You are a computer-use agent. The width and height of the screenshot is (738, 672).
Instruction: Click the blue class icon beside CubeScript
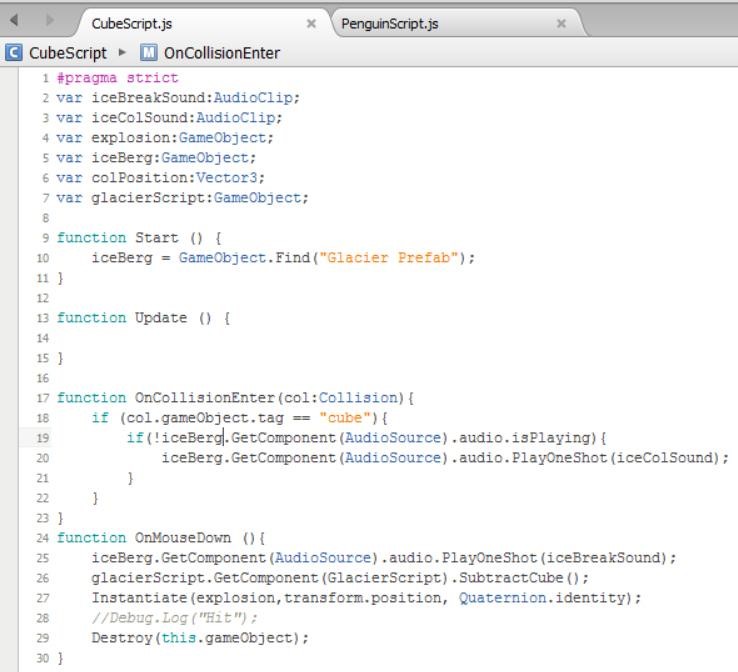14,53
